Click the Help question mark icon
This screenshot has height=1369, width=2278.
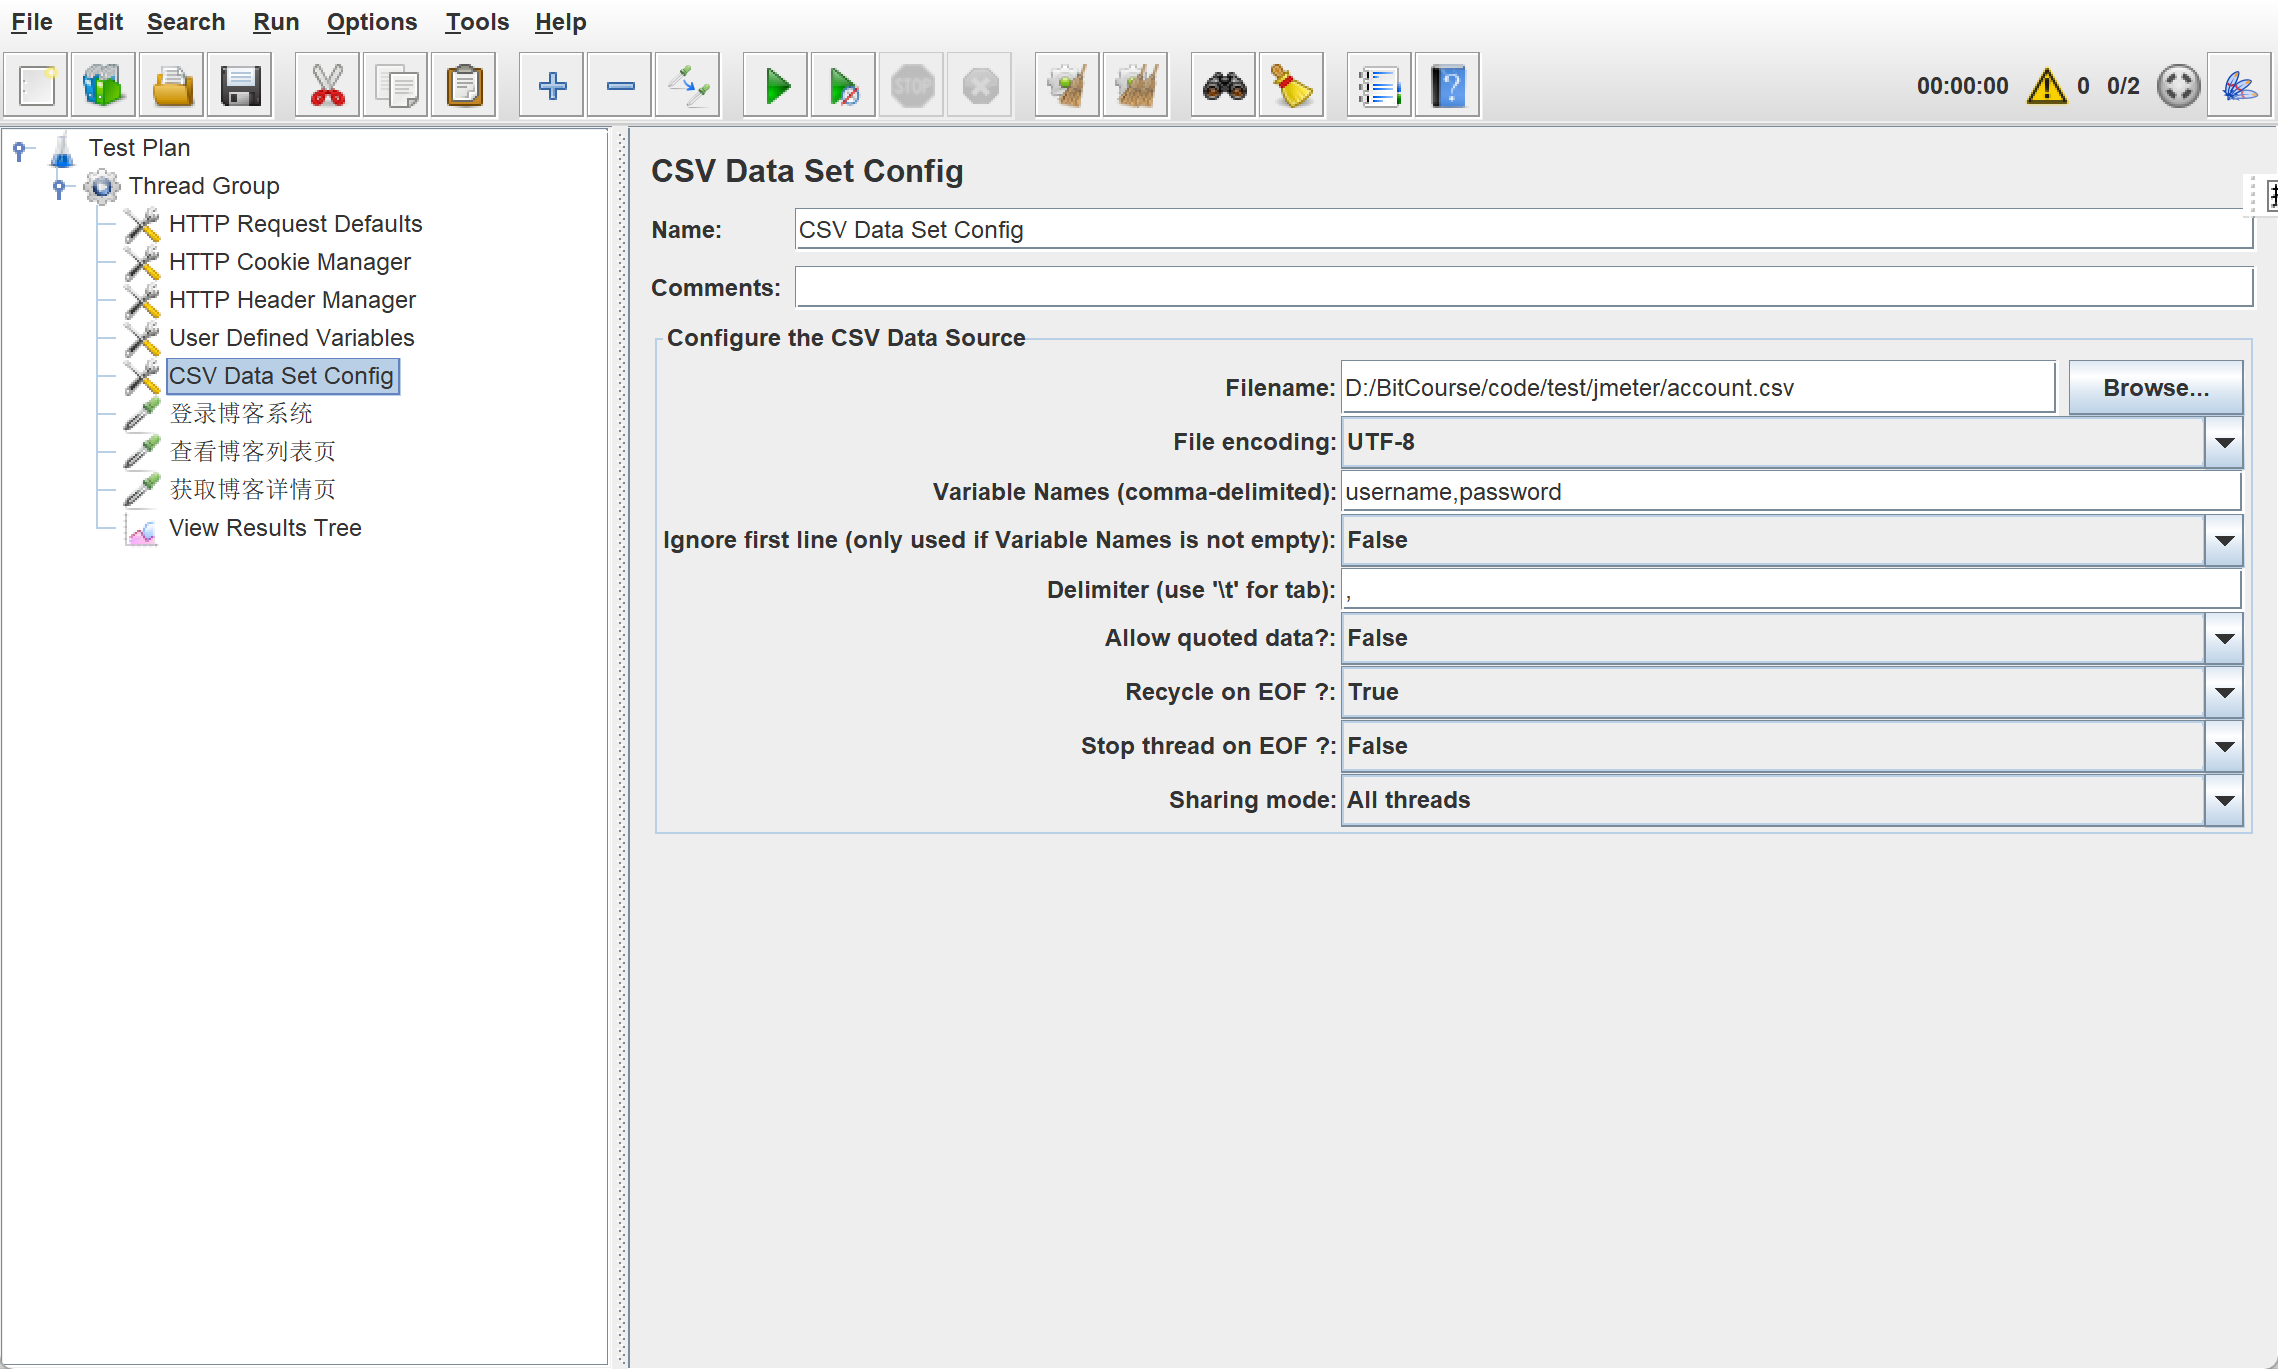point(1447,86)
